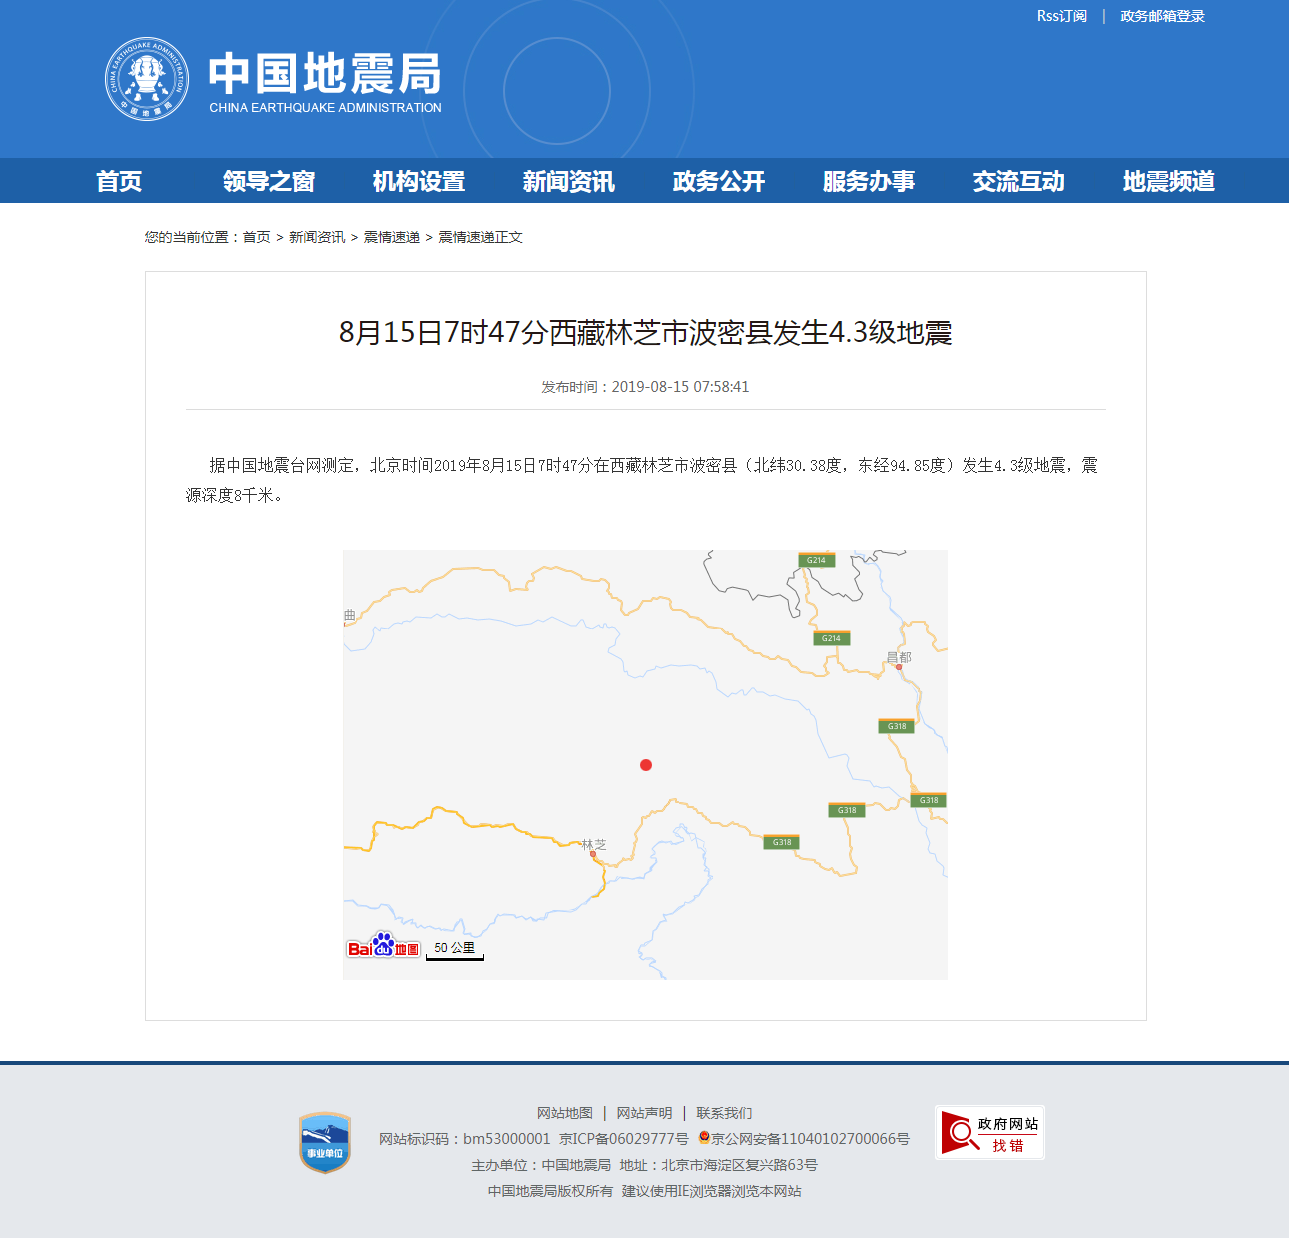The image size is (1289, 1238).
Task: Select the red earthquake epicenter dot
Action: pos(646,765)
